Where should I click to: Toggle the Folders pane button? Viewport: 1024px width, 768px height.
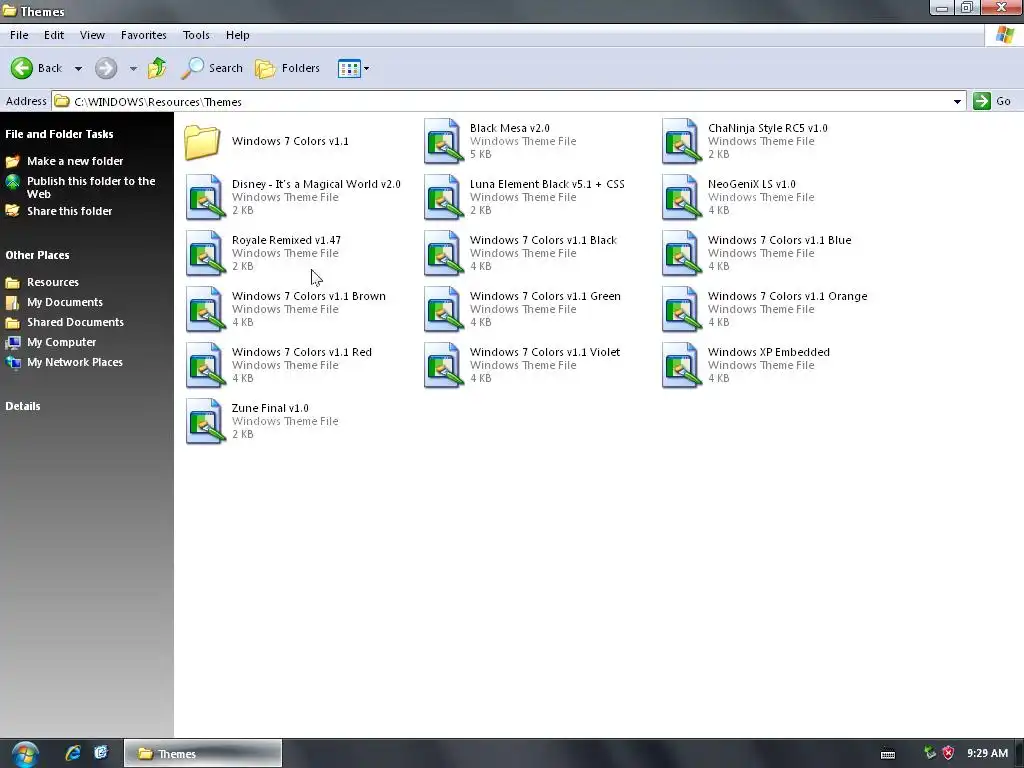pos(287,68)
